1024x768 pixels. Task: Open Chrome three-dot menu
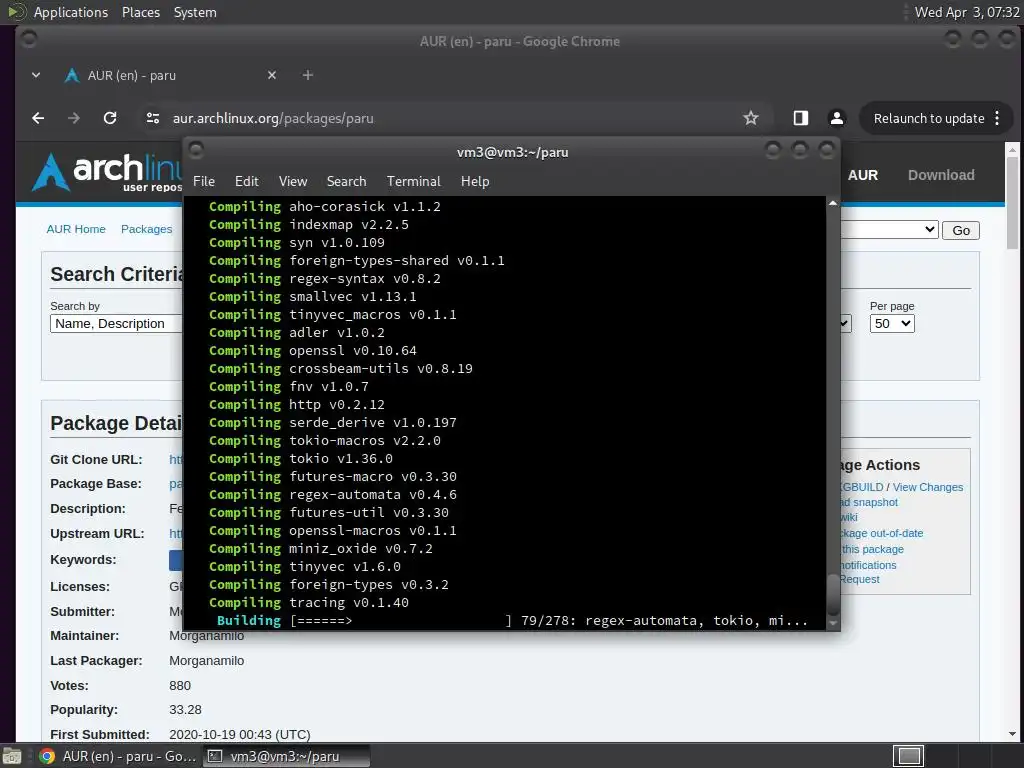point(997,118)
